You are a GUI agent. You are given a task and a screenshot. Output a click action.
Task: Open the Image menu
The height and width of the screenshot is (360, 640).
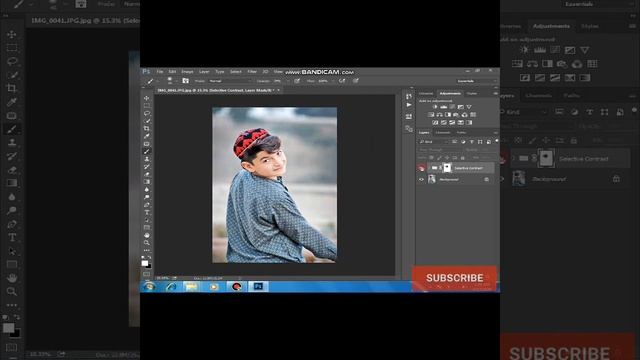click(187, 71)
